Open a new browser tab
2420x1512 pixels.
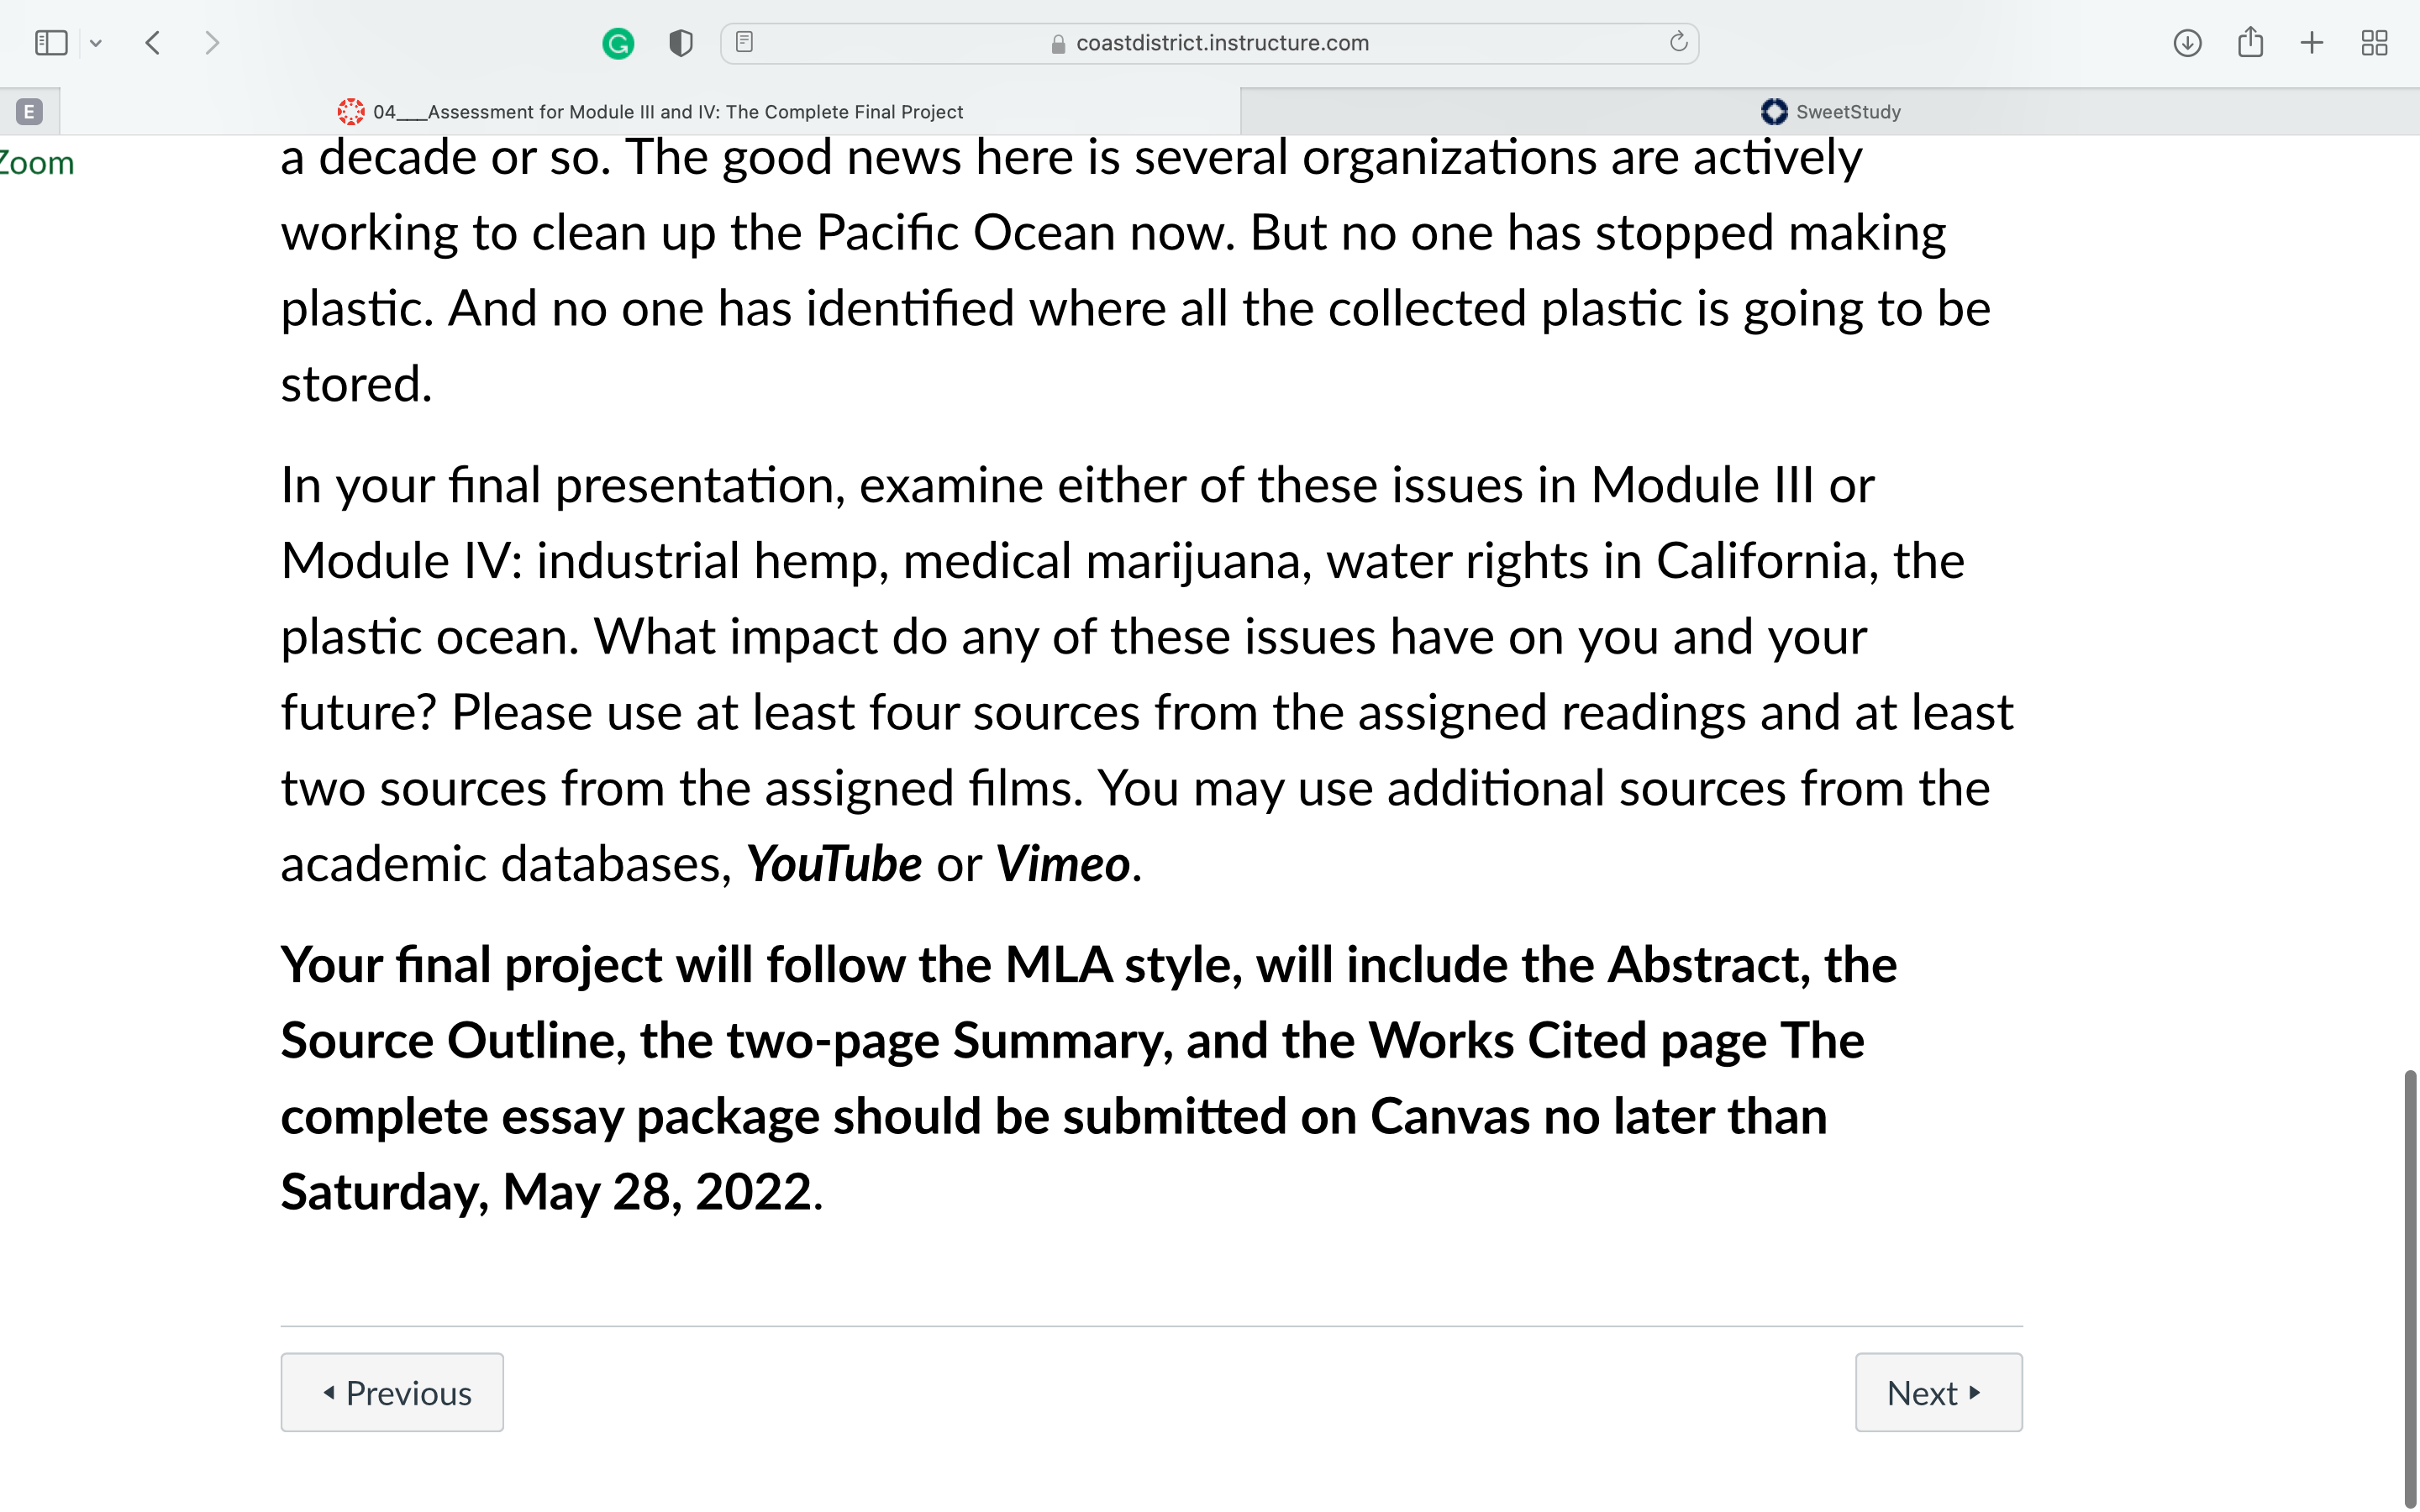[2312, 43]
